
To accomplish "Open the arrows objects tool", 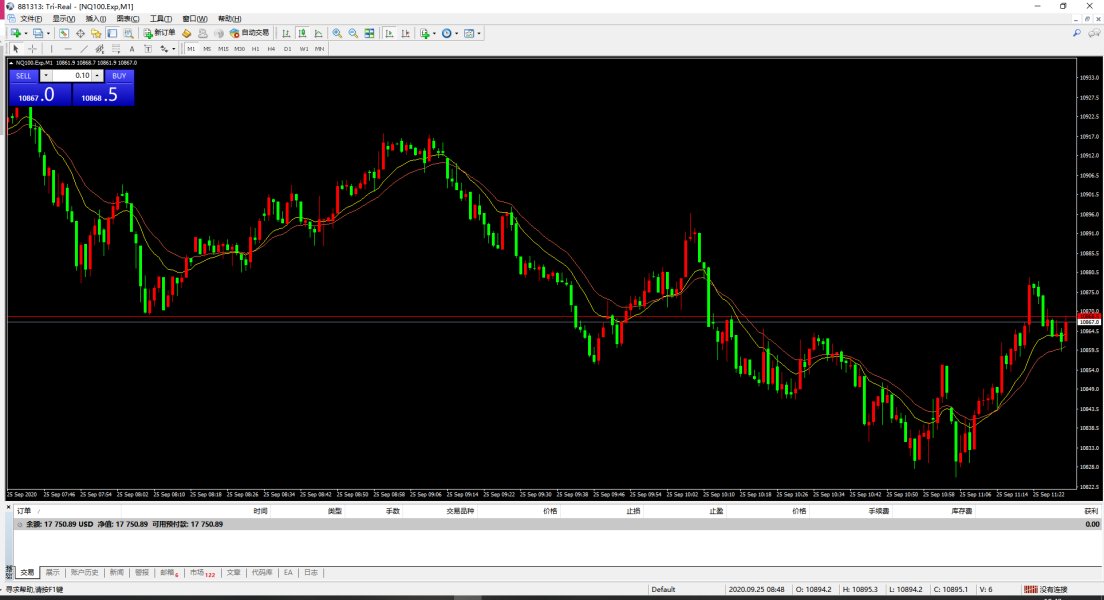I will coord(164,49).
